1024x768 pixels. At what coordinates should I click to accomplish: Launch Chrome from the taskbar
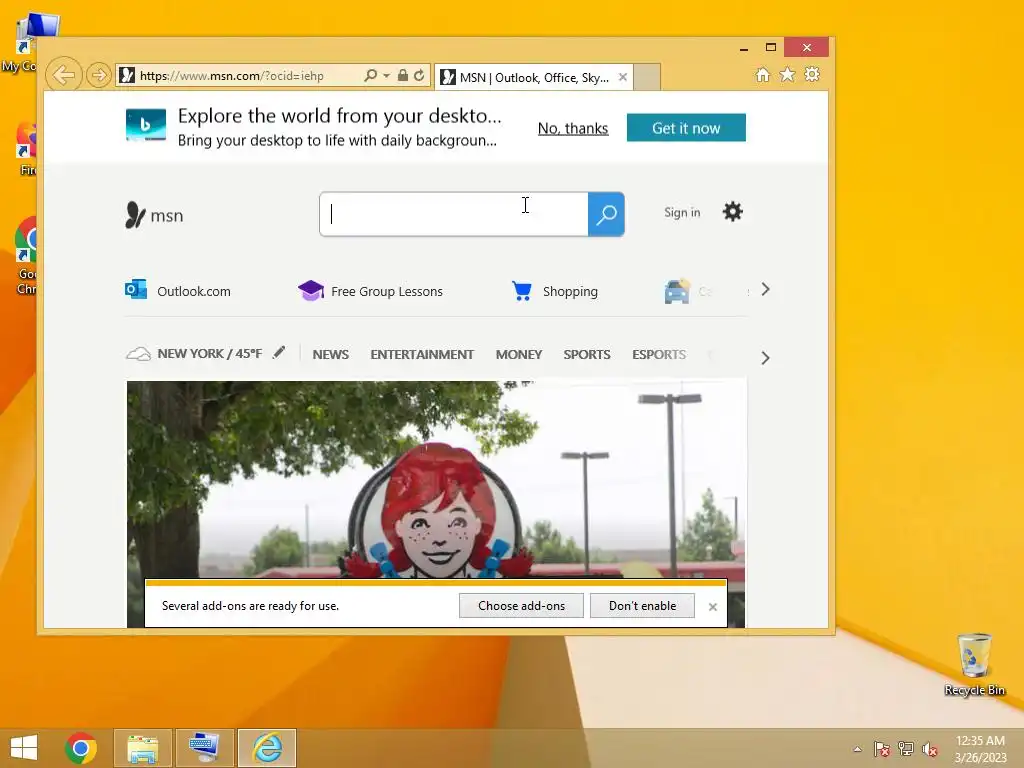pos(81,748)
